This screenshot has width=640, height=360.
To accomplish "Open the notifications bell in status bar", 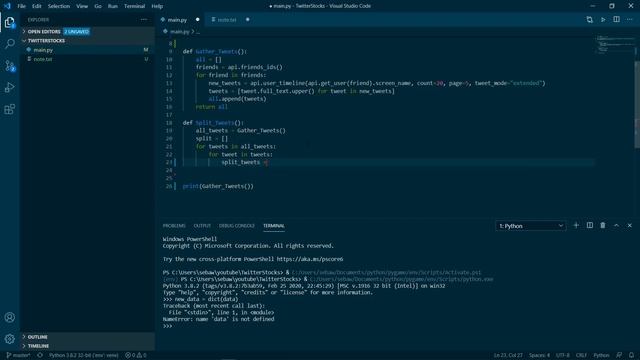I will 631,355.
